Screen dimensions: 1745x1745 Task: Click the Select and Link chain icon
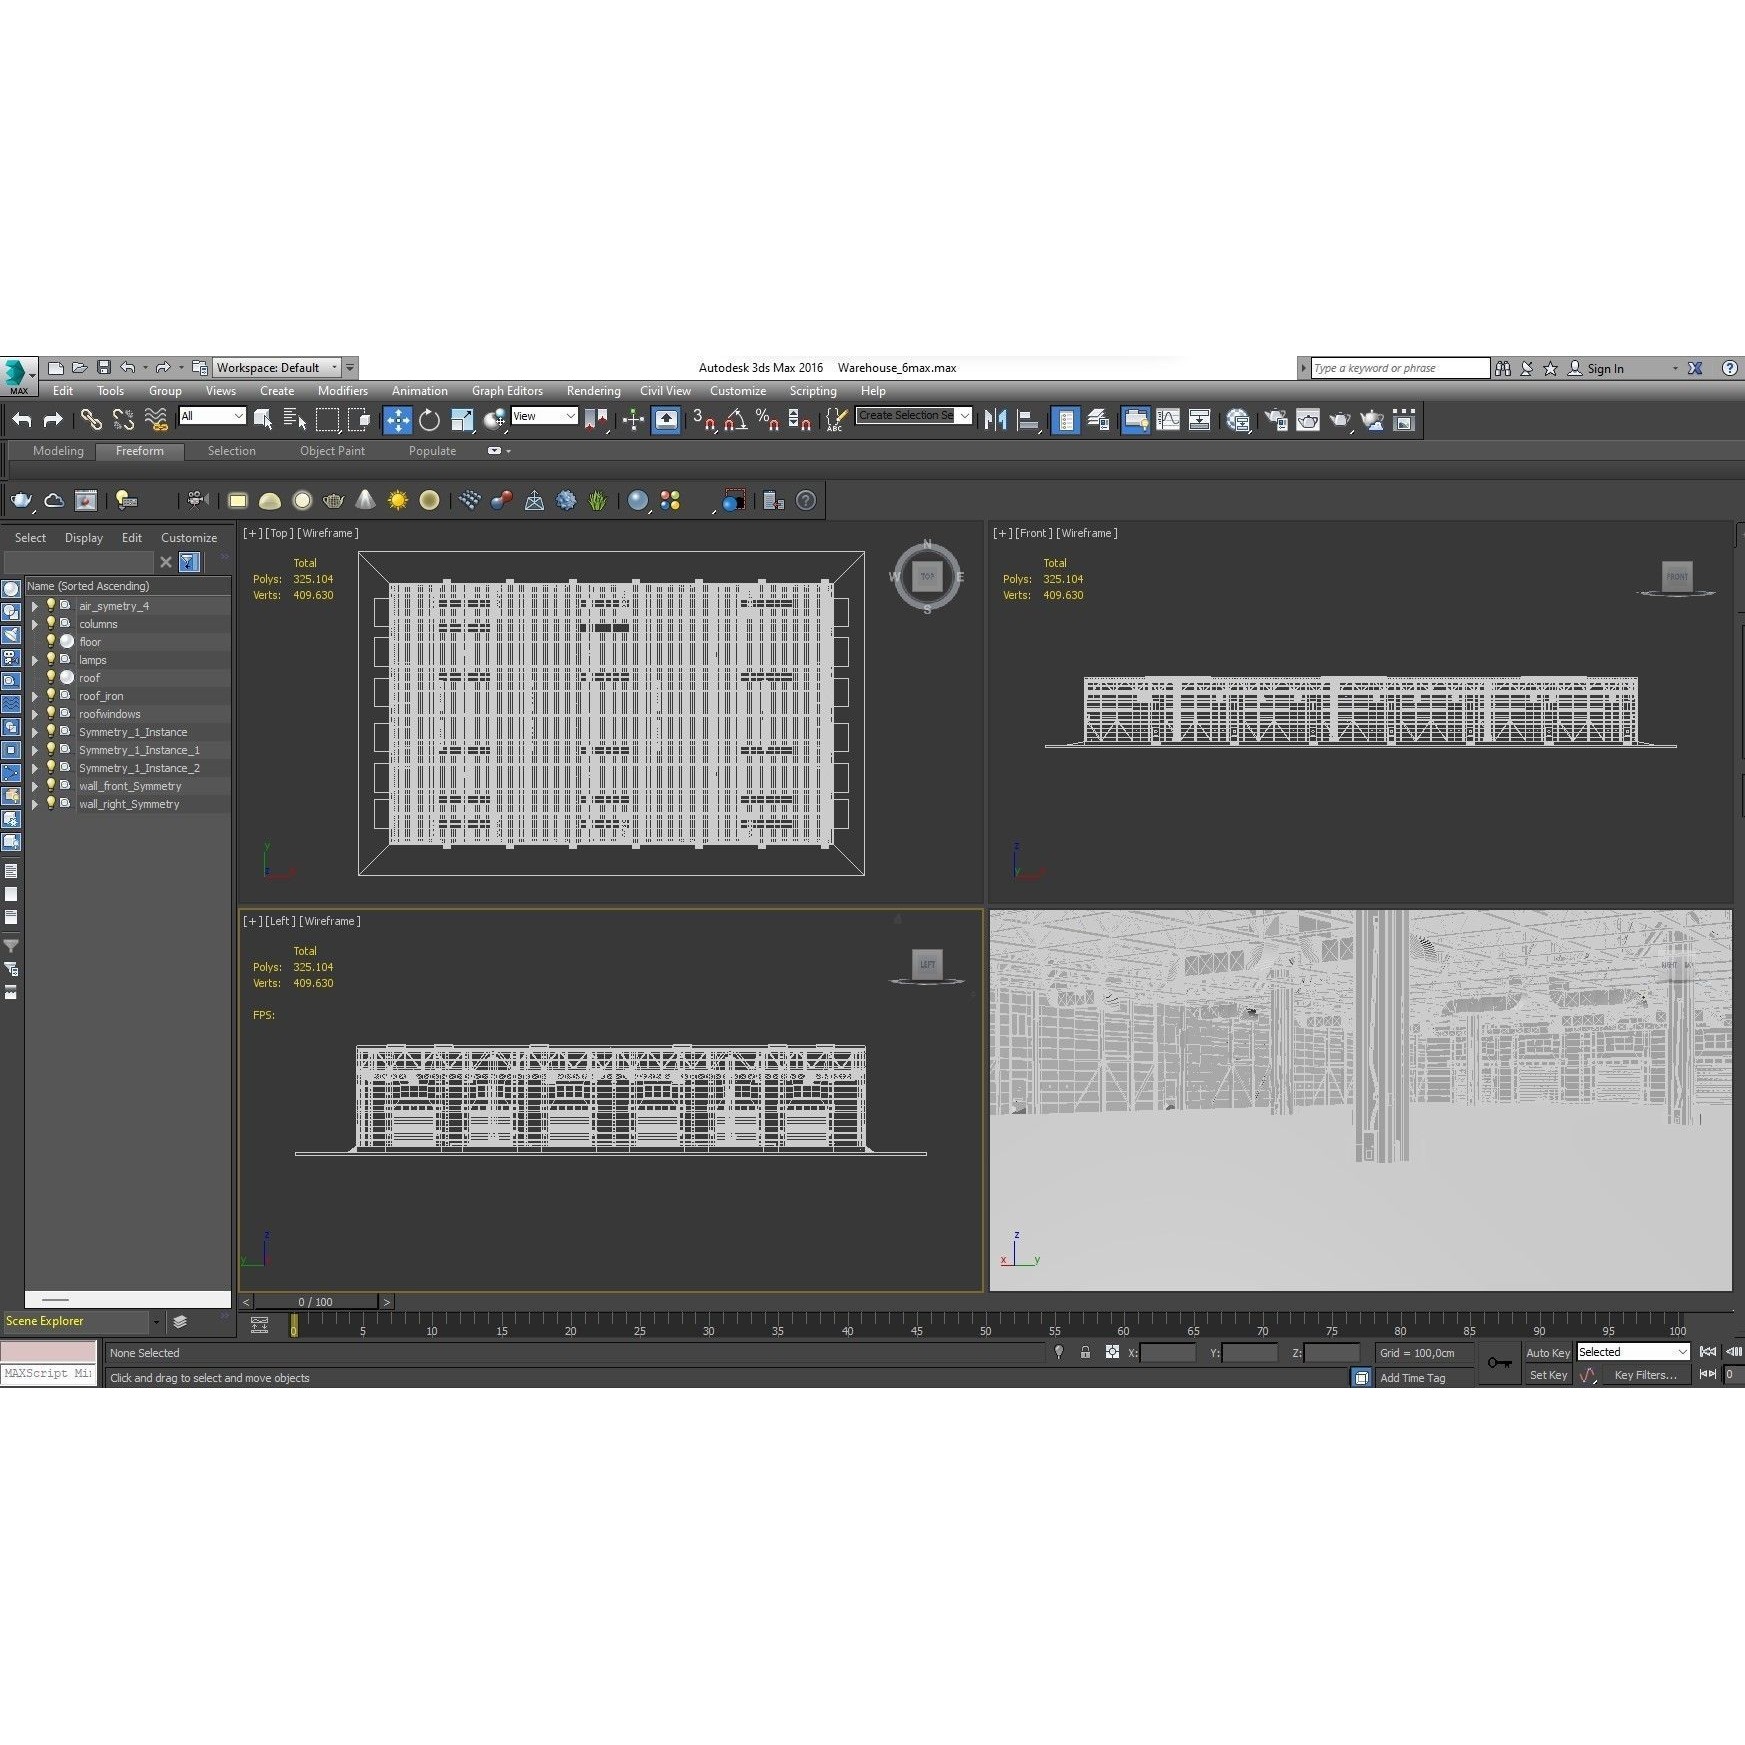coord(91,420)
